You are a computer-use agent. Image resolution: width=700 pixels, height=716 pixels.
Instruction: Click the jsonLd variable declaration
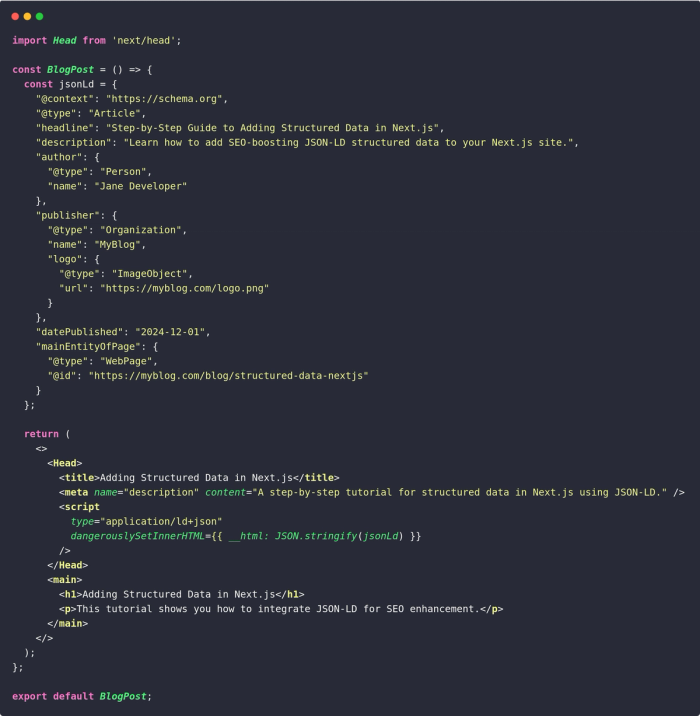(76, 84)
